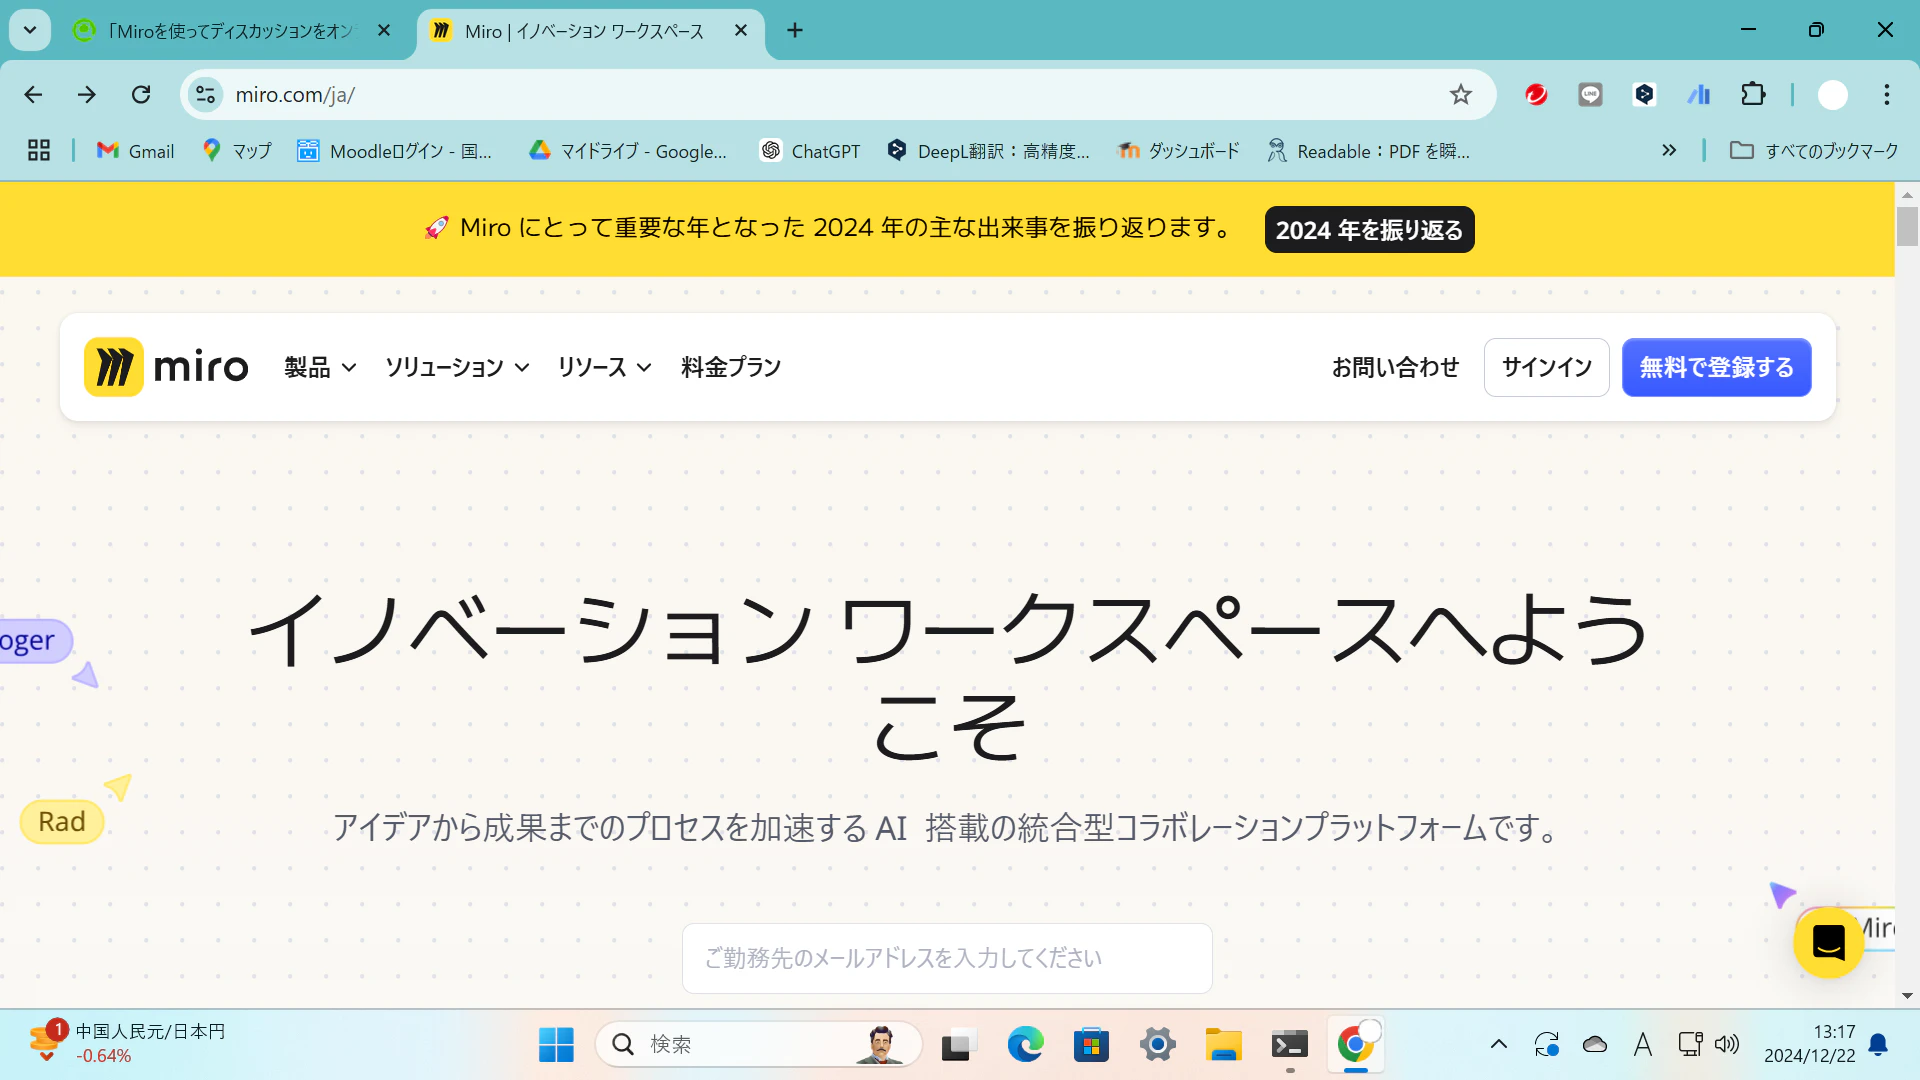Open the tab search dropdown arrow
The width and height of the screenshot is (1920, 1080).
pyautogui.click(x=30, y=30)
